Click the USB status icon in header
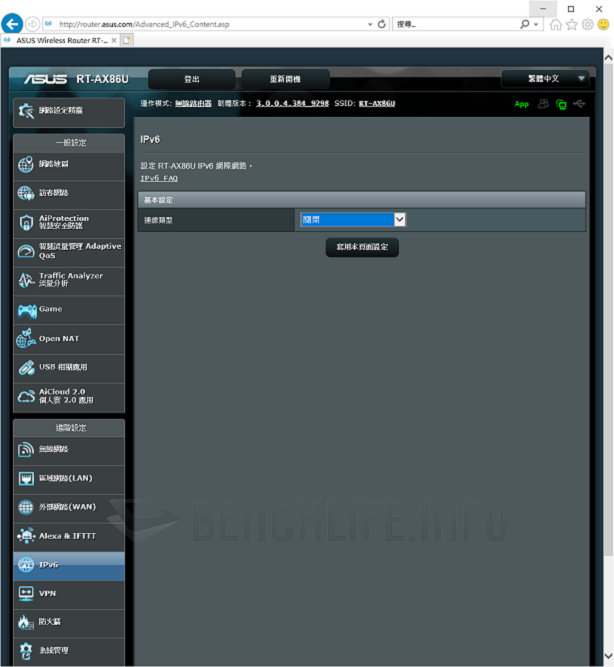Viewport: 614px width, 667px height. (579, 103)
